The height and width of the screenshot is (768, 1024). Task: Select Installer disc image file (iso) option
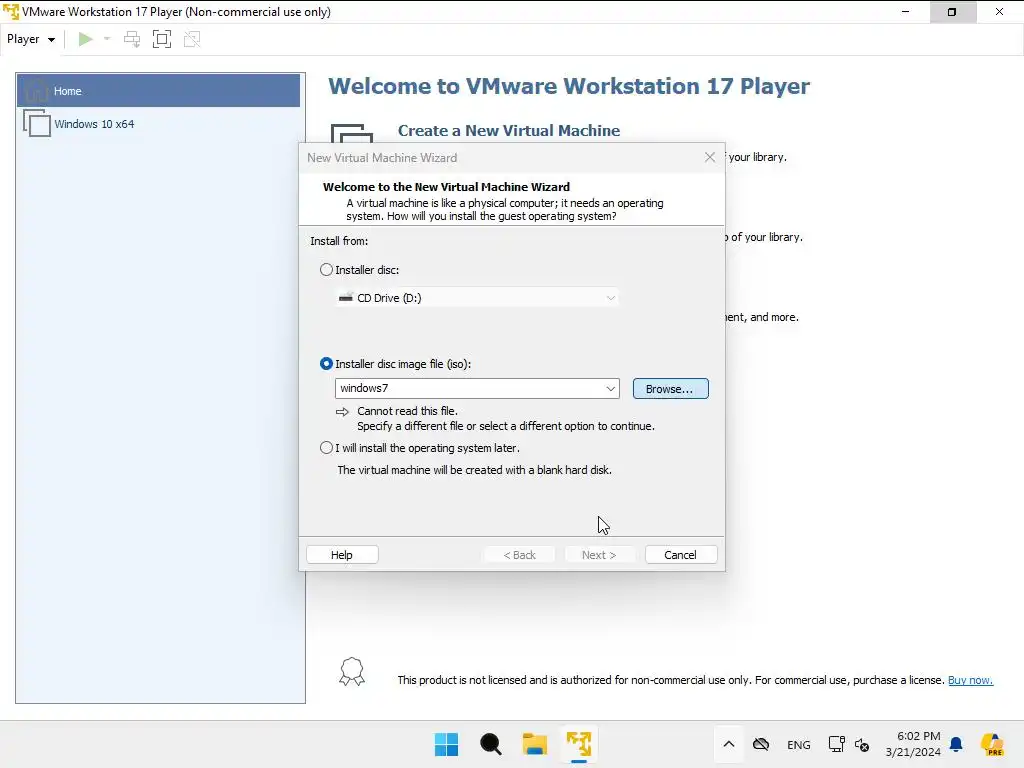click(326, 364)
